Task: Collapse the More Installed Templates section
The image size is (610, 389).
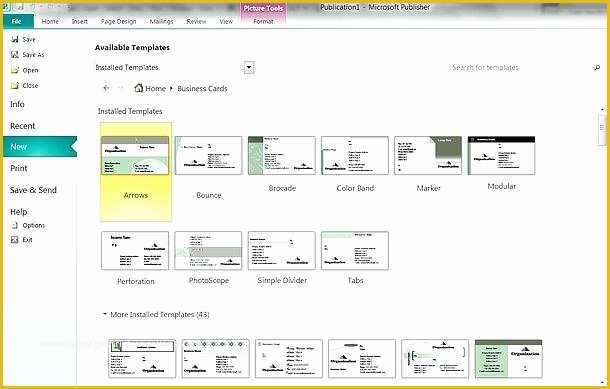Action: (104, 314)
